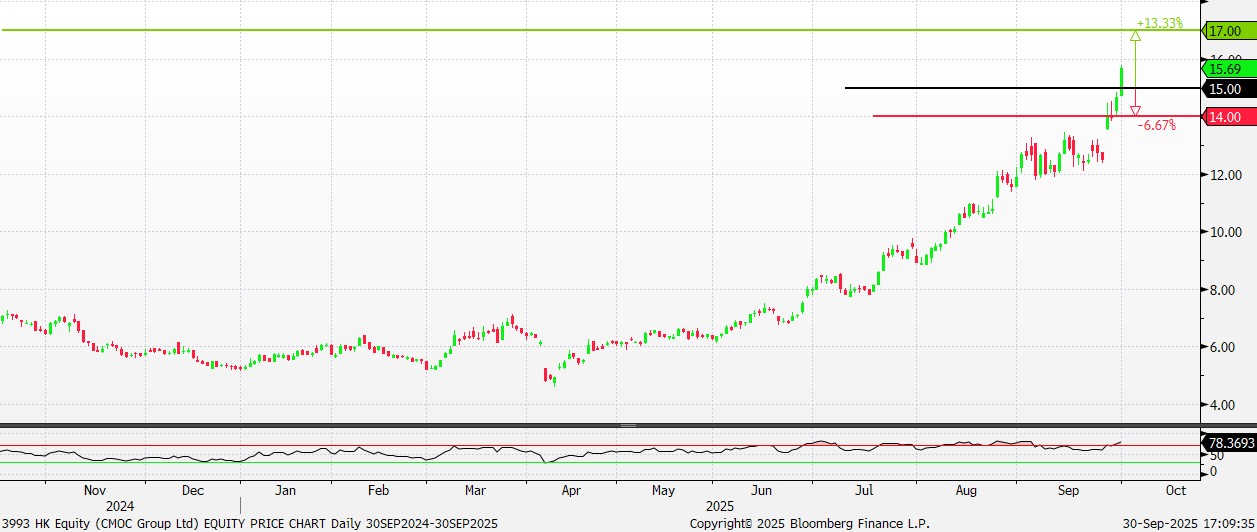Select the red horizontal line at 14.00
The width and height of the screenshot is (1257, 532).
[x=1036, y=116]
